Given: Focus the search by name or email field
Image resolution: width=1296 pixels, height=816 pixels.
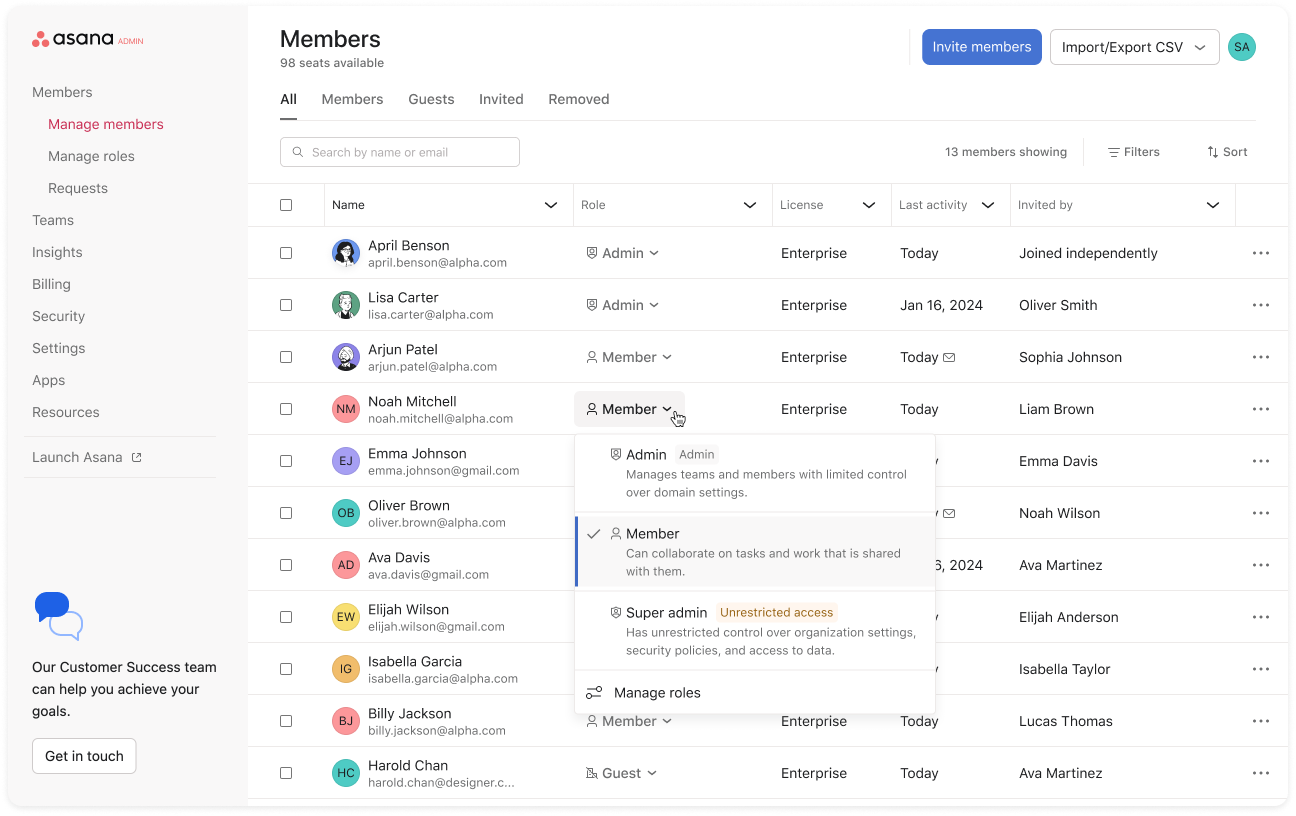Looking at the screenshot, I should pyautogui.click(x=400, y=152).
